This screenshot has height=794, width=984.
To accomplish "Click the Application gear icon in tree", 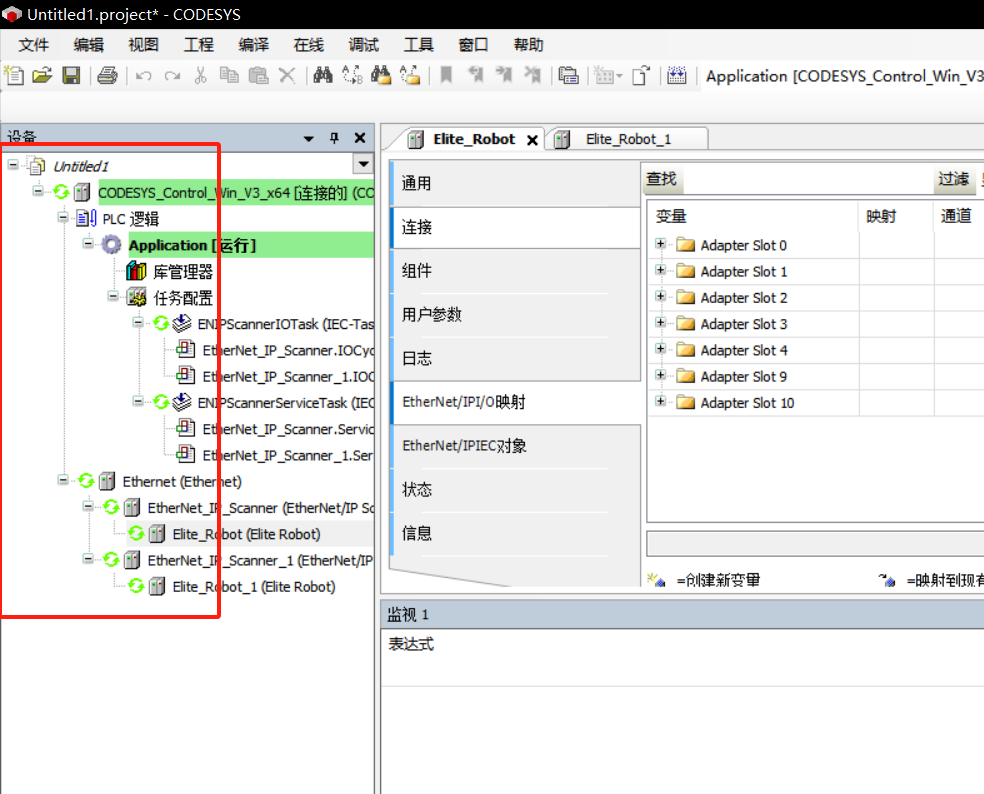I will tap(112, 245).
